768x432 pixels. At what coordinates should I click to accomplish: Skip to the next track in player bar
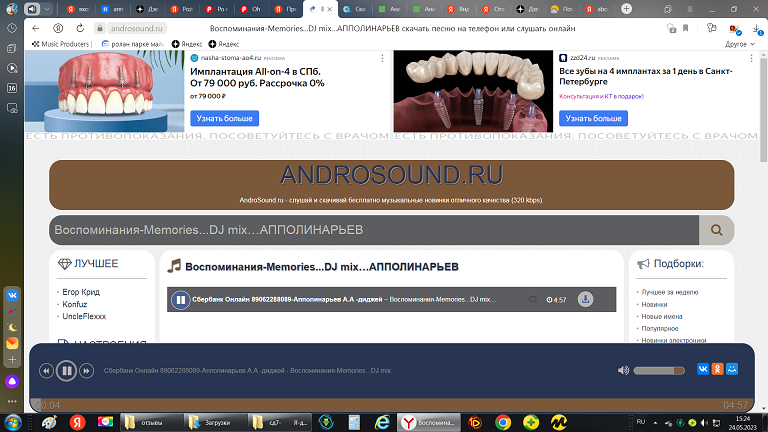[x=86, y=371]
